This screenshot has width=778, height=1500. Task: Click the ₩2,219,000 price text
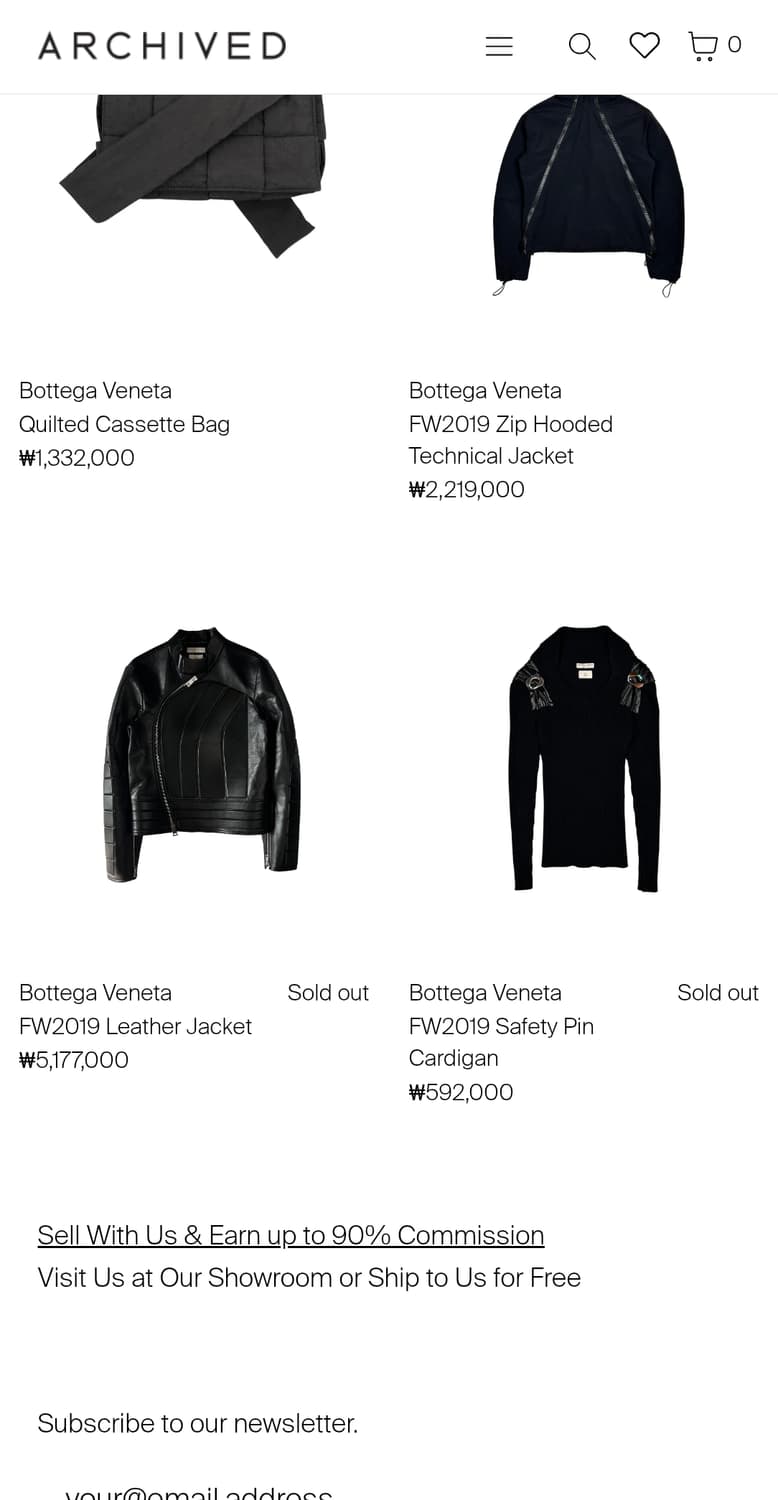coord(466,489)
